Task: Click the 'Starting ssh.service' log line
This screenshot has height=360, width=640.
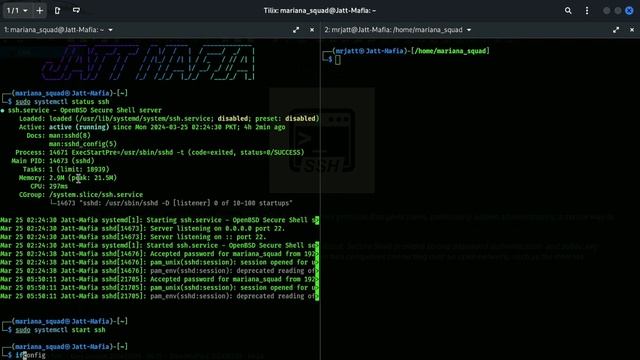Action: (x=159, y=220)
